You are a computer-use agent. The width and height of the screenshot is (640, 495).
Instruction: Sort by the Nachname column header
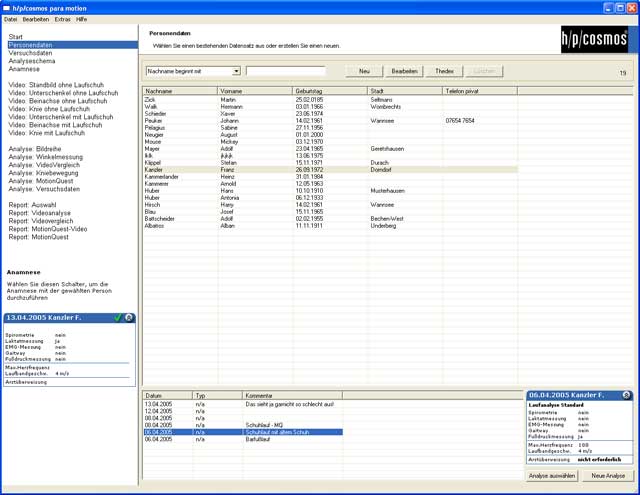(180, 91)
